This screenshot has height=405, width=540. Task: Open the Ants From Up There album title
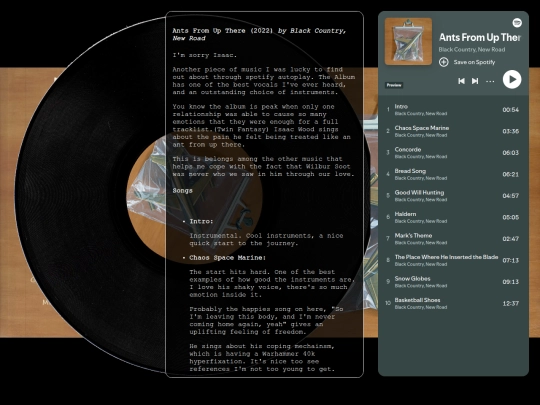tap(480, 37)
